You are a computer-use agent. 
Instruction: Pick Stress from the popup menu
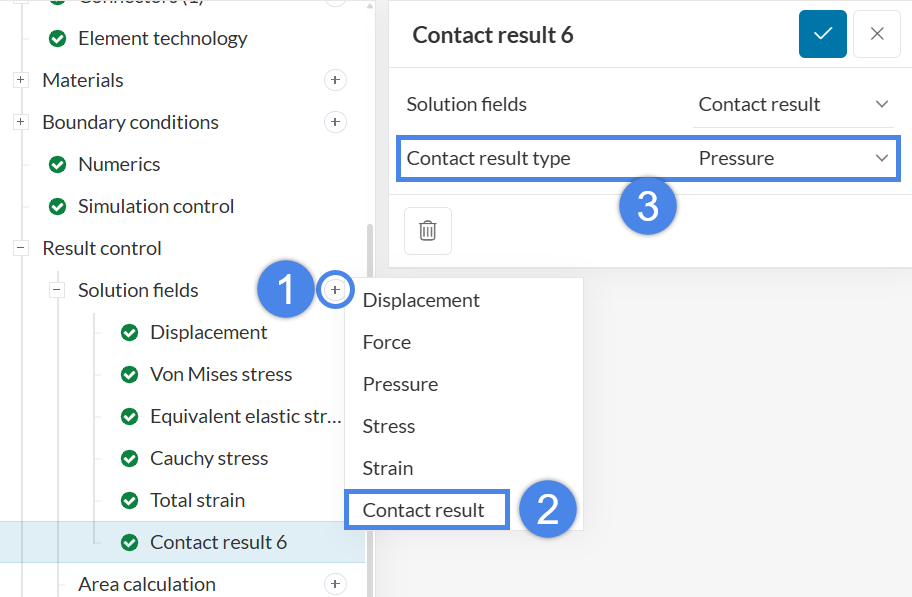(389, 426)
